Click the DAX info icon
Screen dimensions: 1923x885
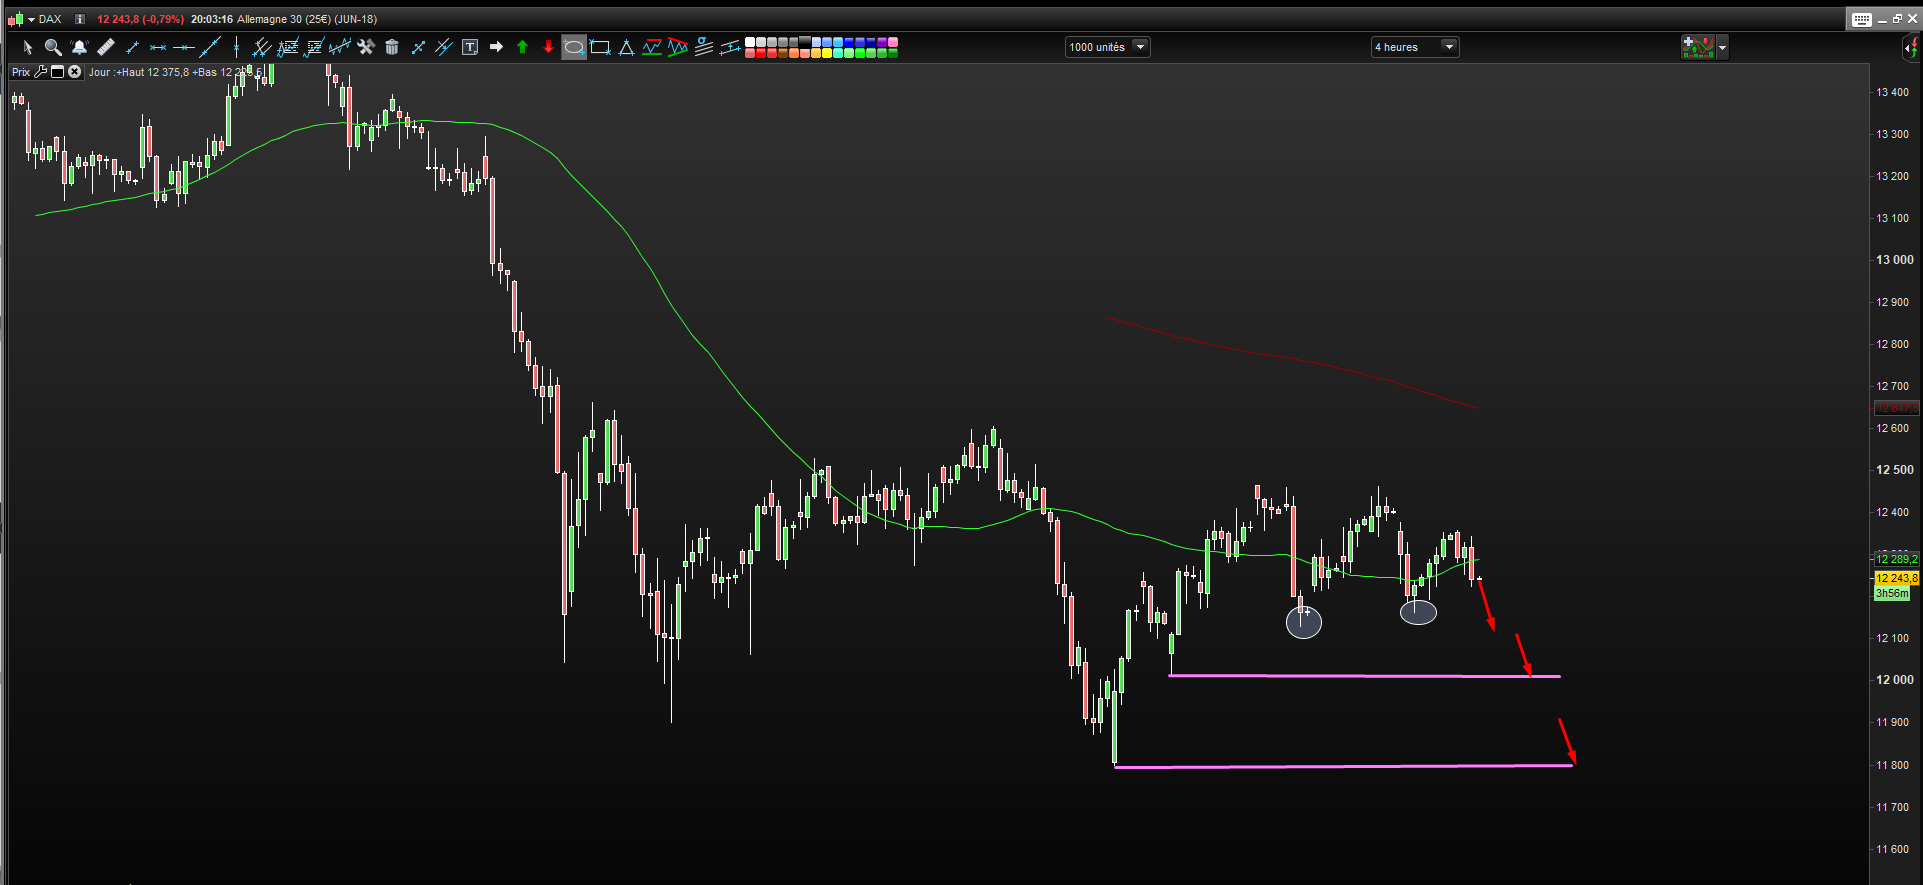pos(80,19)
